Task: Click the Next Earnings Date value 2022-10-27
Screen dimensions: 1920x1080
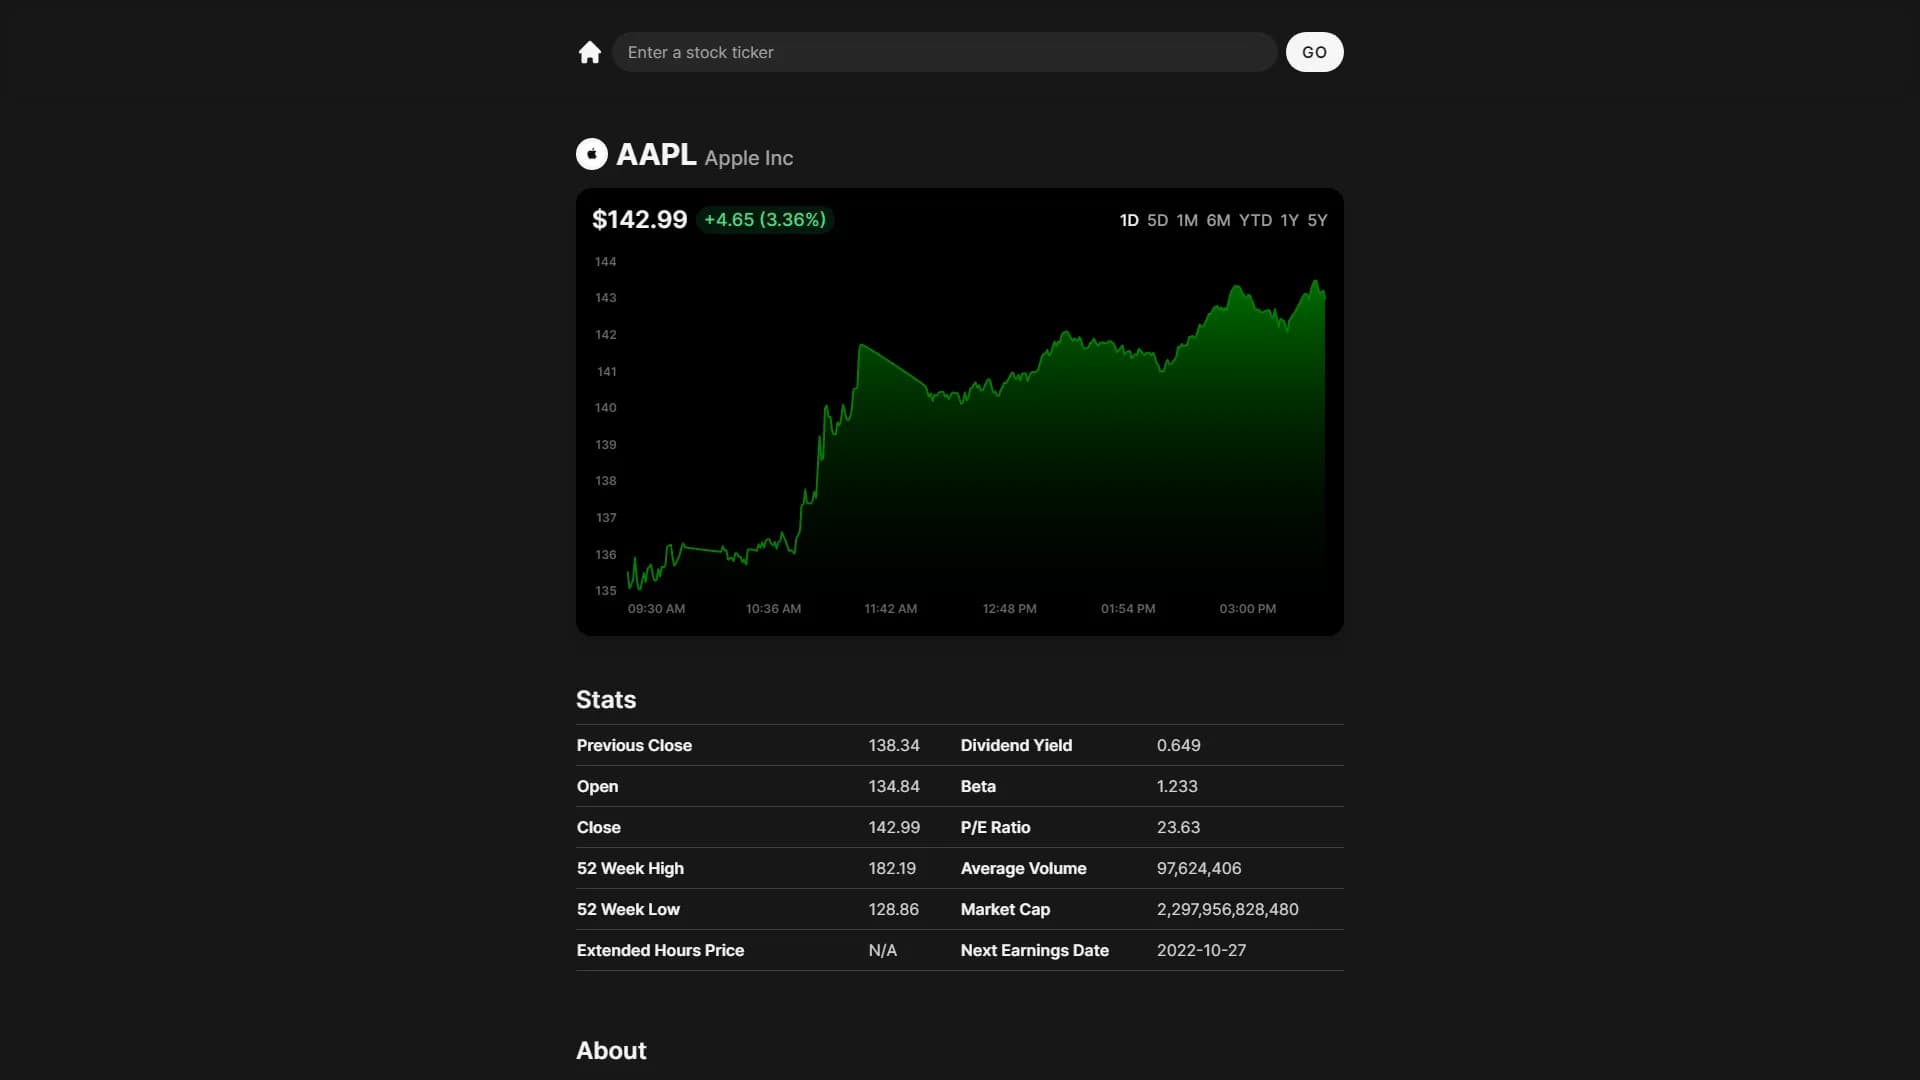Action: [x=1201, y=950]
